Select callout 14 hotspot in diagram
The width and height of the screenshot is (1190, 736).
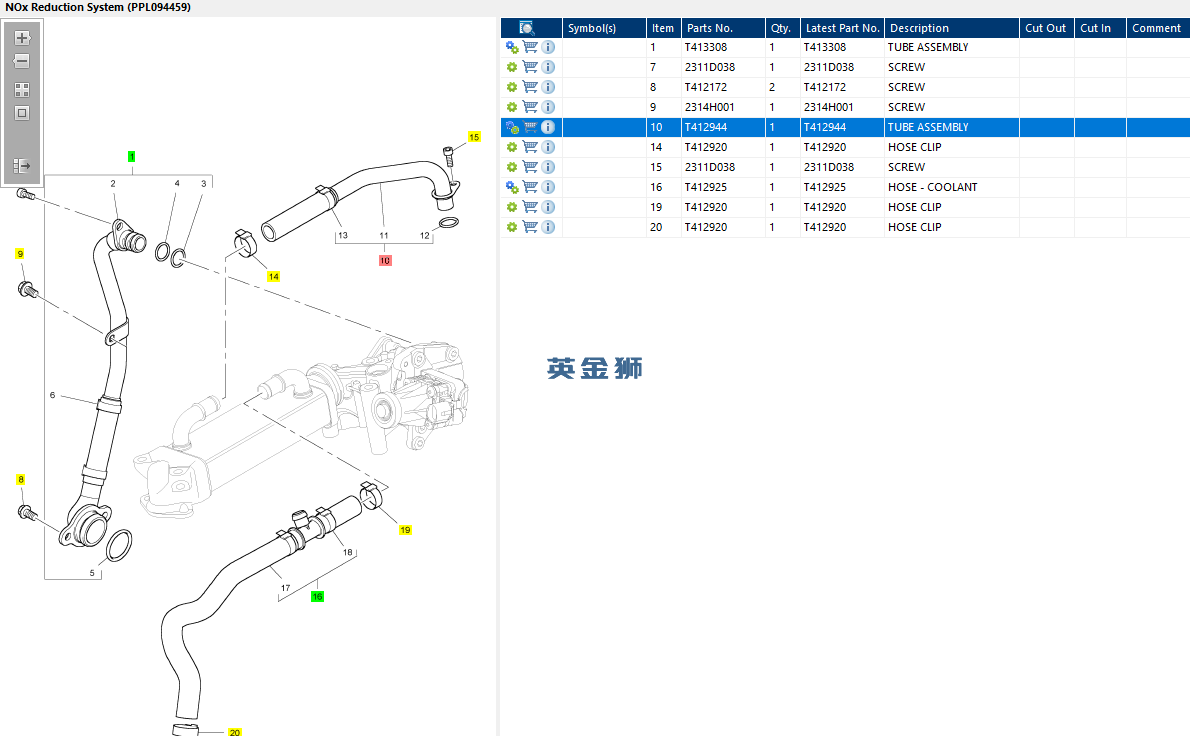pyautogui.click(x=274, y=277)
